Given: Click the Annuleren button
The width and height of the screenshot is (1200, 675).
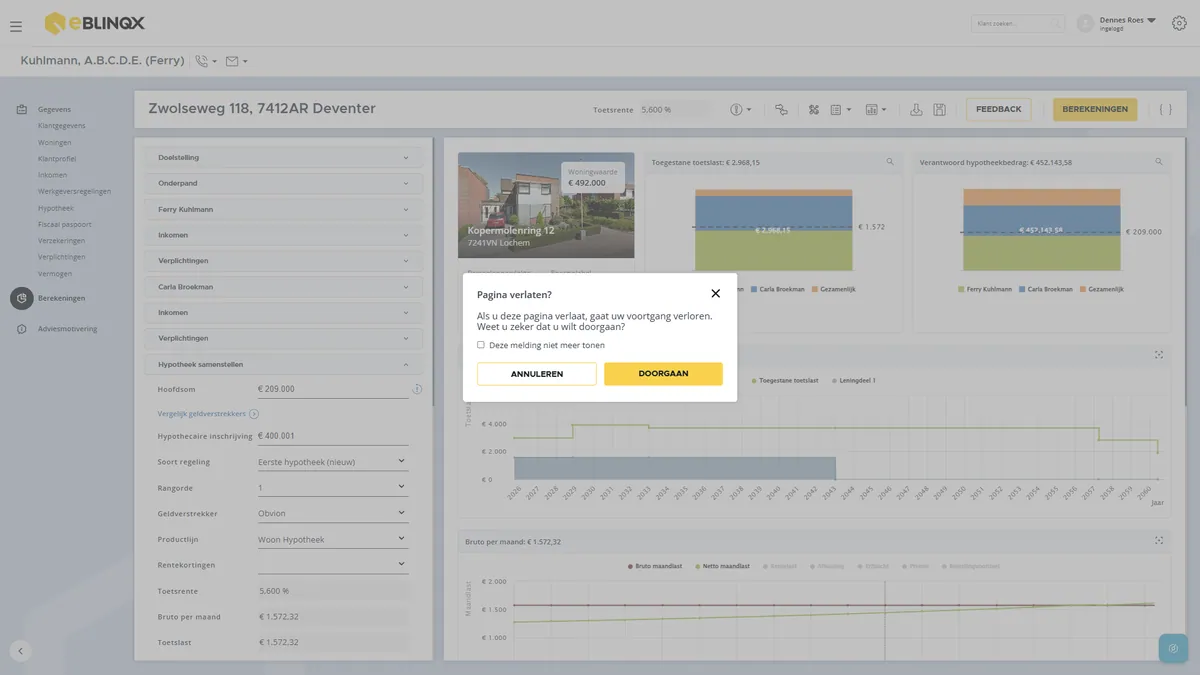Looking at the screenshot, I should point(537,374).
